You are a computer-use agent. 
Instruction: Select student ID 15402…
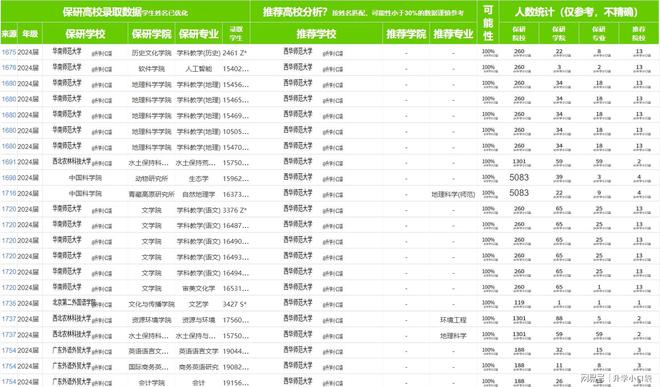coord(236,69)
